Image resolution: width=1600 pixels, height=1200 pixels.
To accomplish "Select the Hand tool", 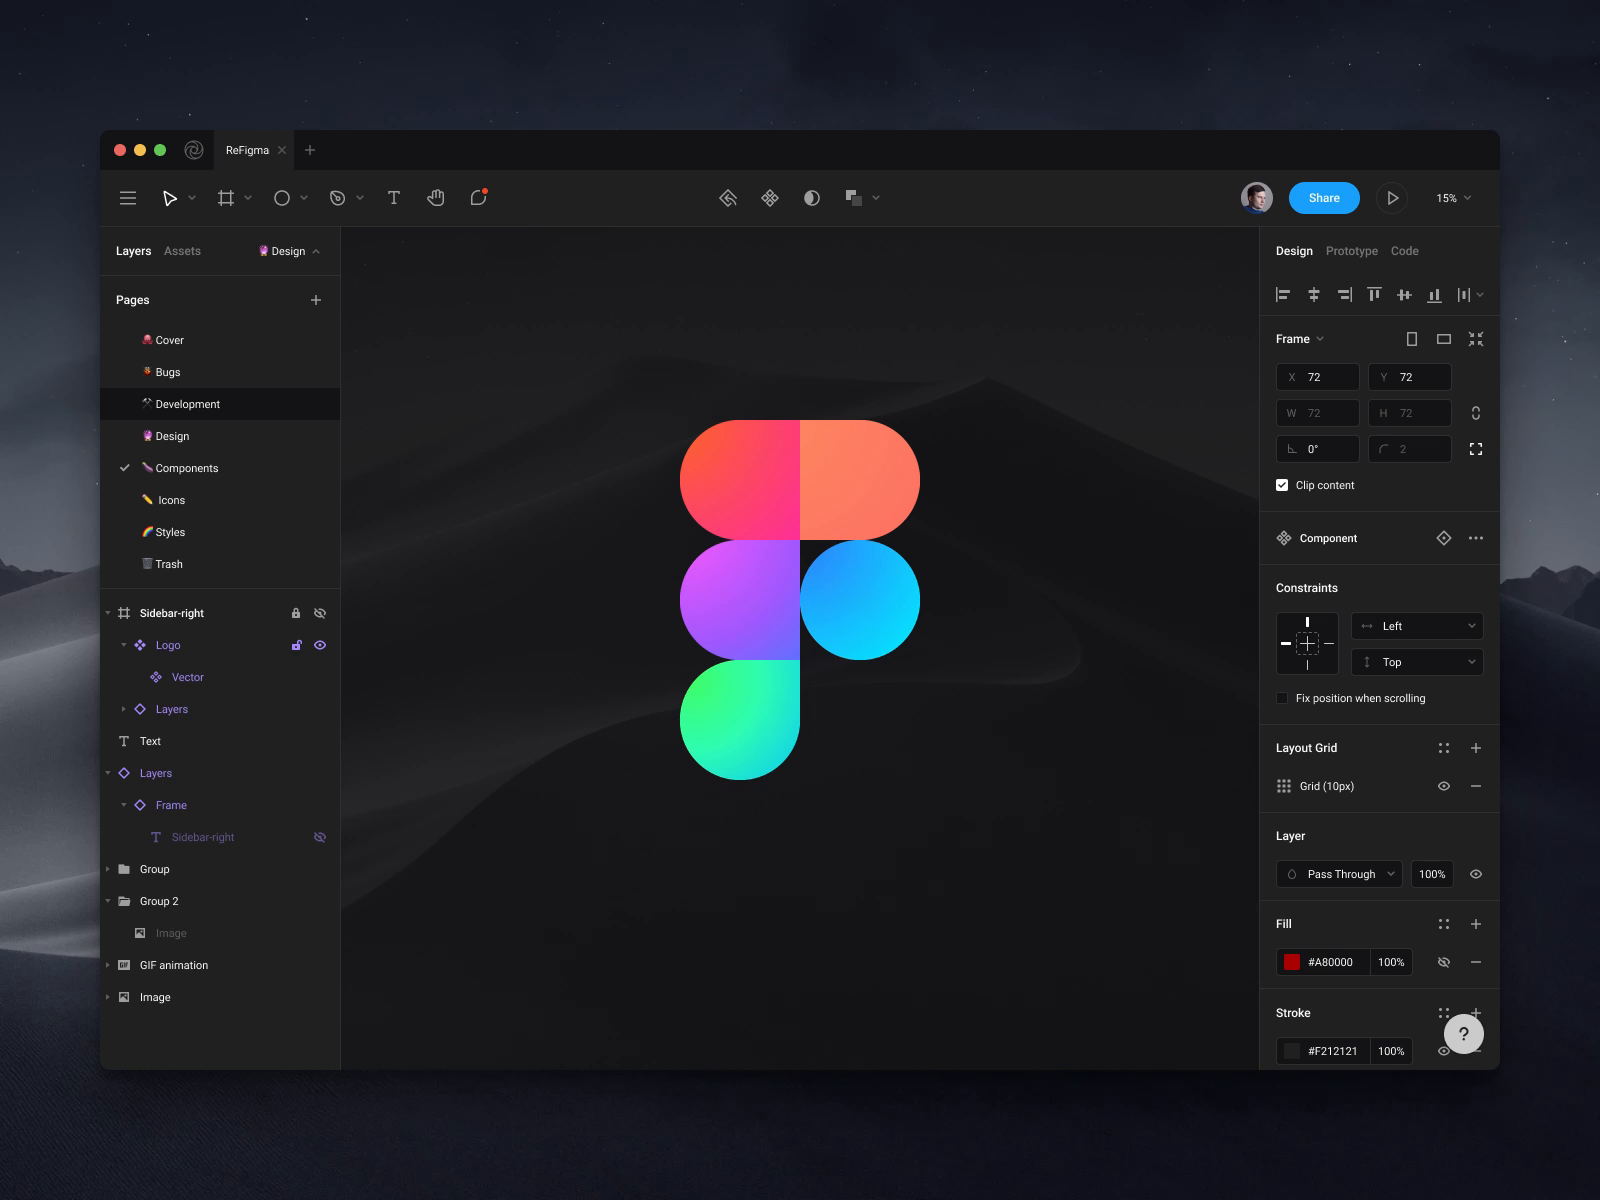I will click(436, 198).
